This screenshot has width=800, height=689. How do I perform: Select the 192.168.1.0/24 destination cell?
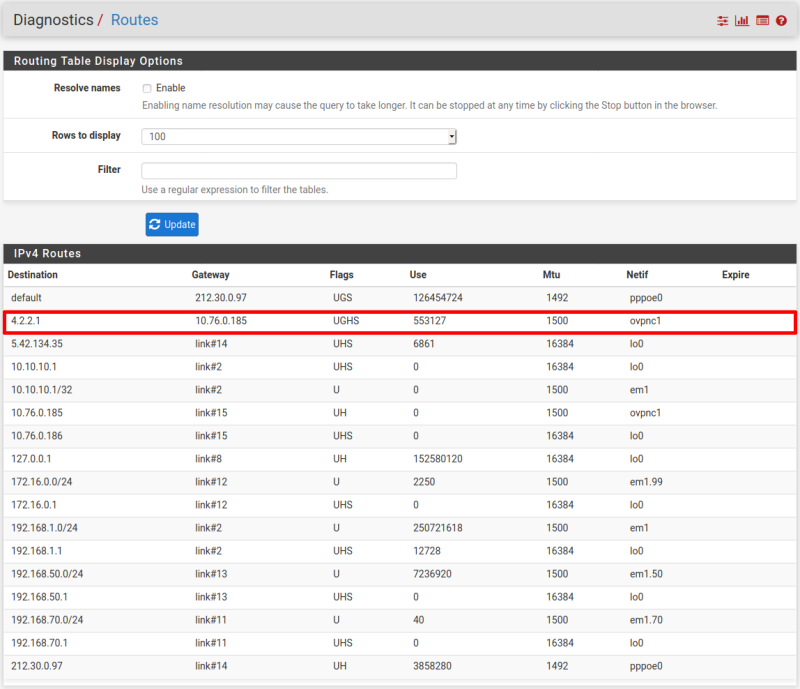point(44,527)
